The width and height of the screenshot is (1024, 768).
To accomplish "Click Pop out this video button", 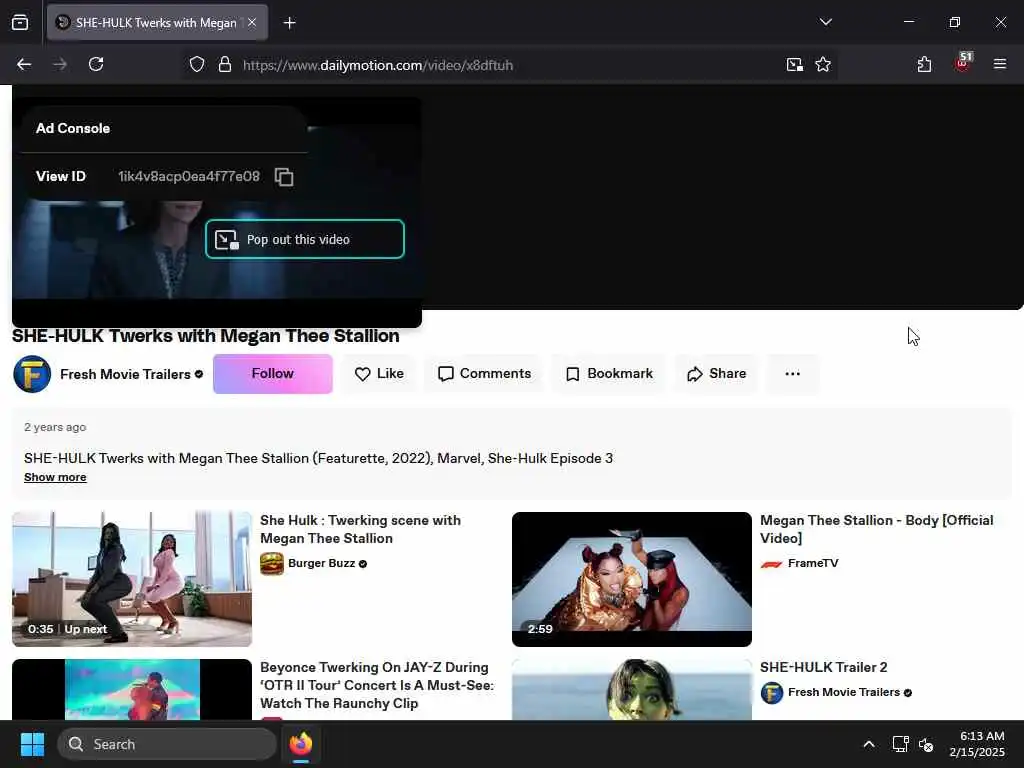I will click(x=304, y=239).
